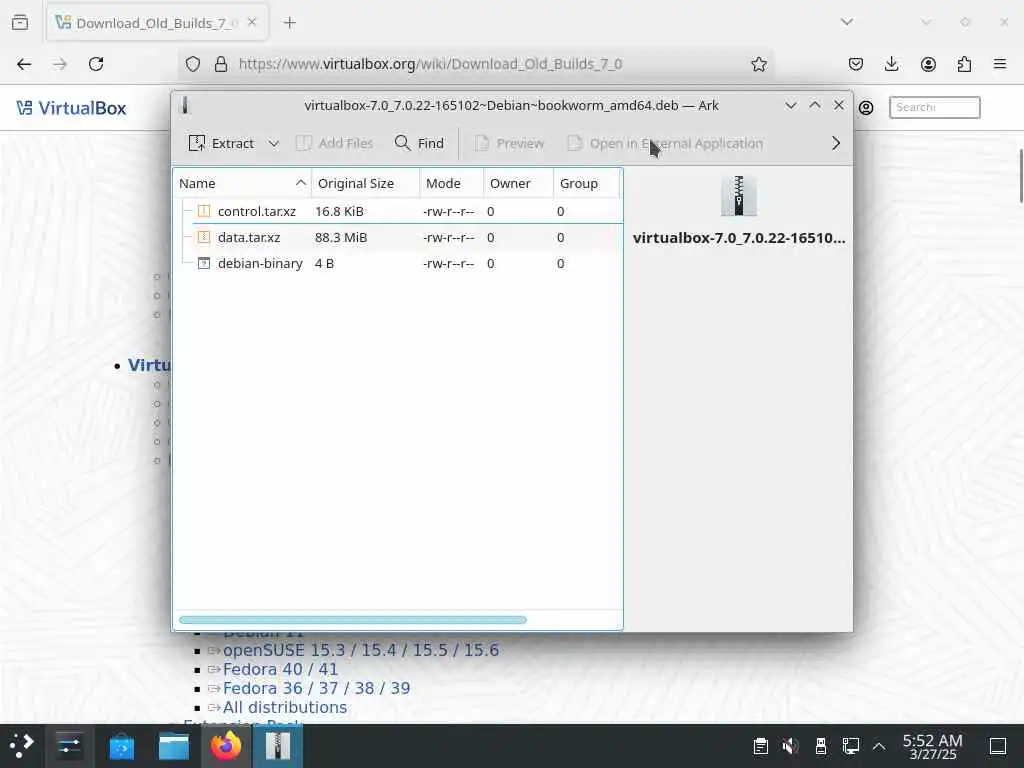1024x768 pixels.
Task: Open Firefox recent browsing view icon
Action: (x=20, y=23)
